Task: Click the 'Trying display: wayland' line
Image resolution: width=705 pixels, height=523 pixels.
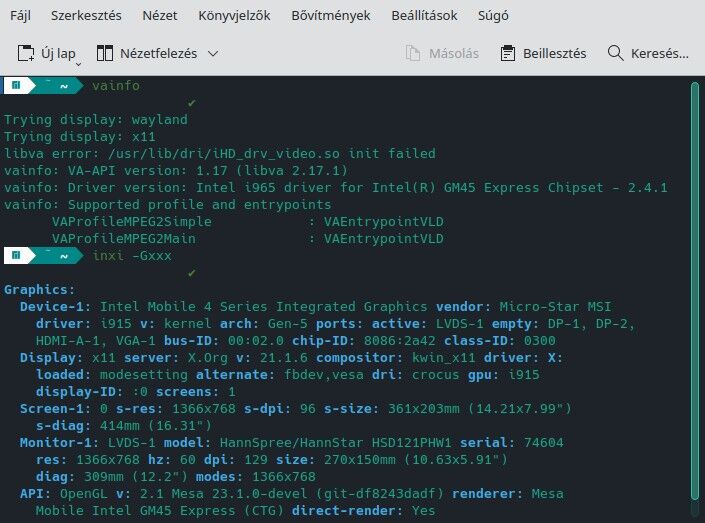Action: pos(96,120)
